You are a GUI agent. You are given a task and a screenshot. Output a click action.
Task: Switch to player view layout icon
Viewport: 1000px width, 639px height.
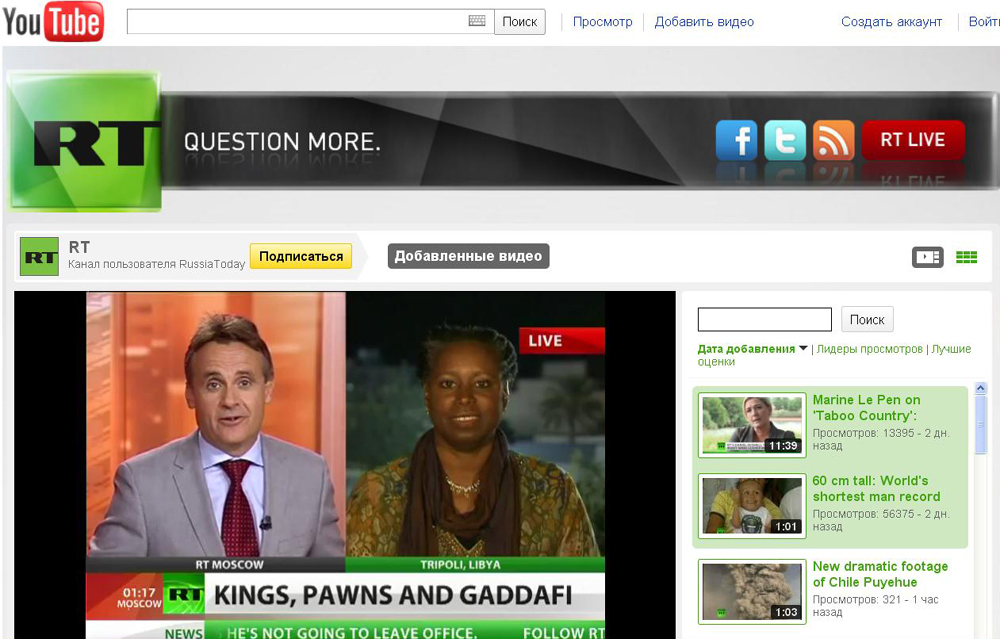click(927, 257)
